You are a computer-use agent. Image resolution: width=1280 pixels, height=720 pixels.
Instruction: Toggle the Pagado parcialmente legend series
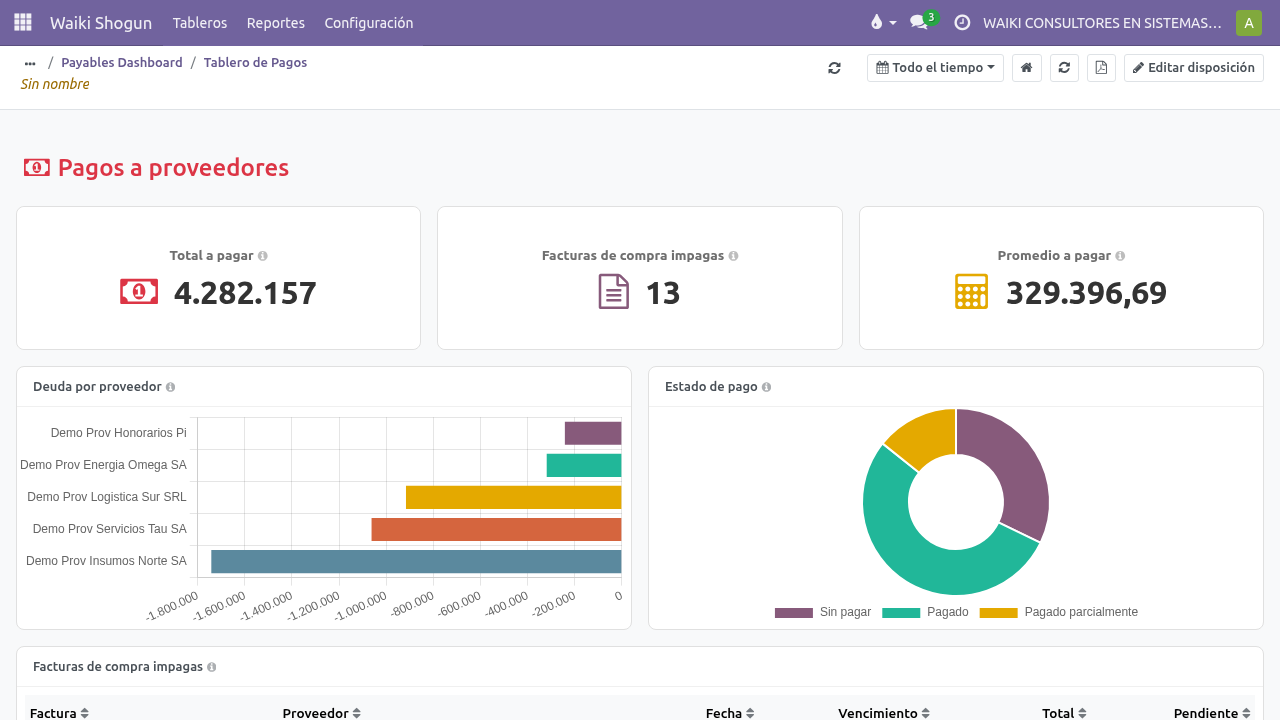(1058, 612)
